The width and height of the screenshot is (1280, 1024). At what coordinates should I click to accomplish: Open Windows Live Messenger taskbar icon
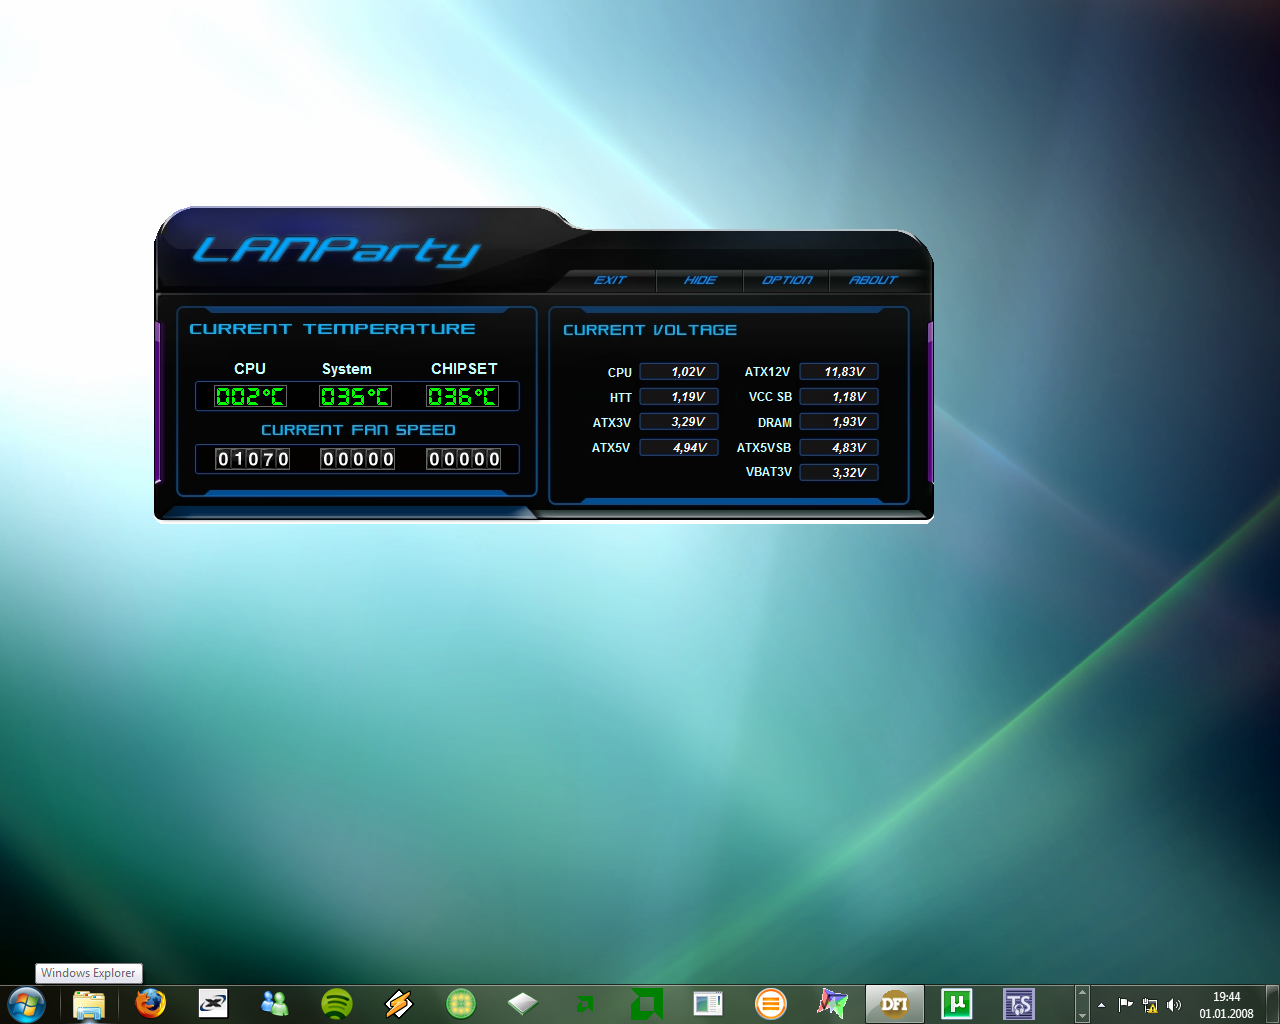pyautogui.click(x=274, y=1003)
